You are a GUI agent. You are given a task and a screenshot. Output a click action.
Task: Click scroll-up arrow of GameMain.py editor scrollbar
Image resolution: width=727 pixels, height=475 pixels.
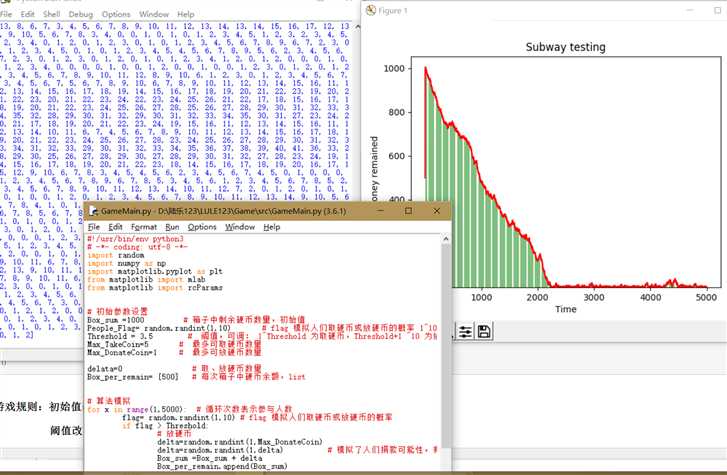pyautogui.click(x=446, y=239)
